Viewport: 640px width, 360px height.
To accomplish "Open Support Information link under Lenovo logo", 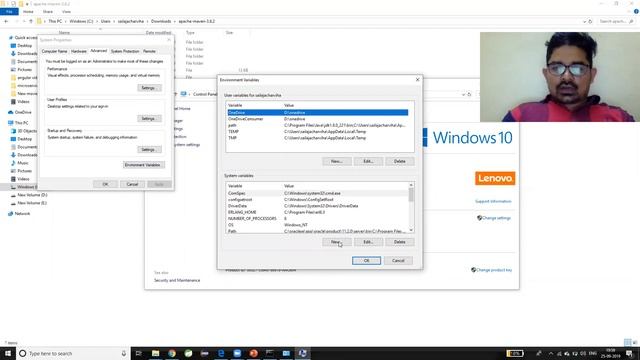I will pyautogui.click(x=493, y=201).
